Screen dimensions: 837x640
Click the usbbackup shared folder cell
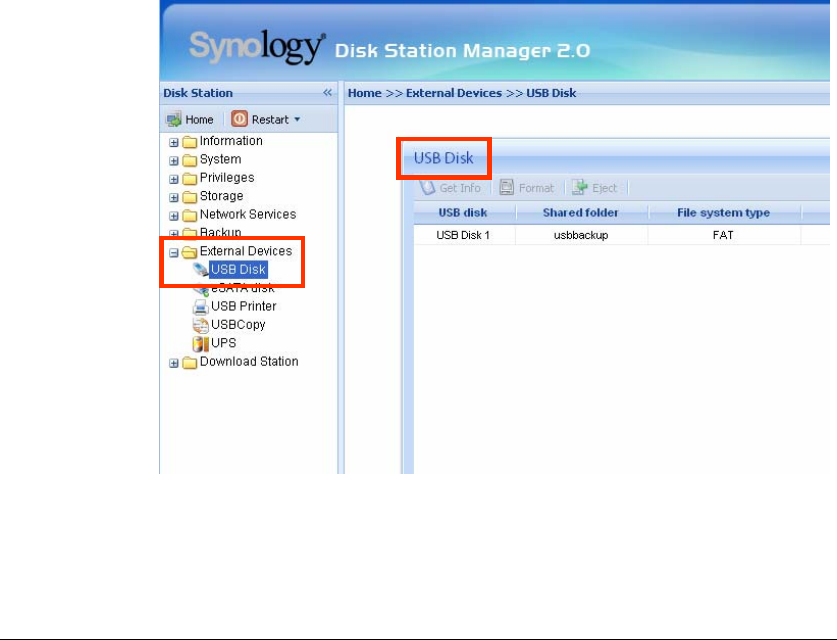[x=581, y=235]
